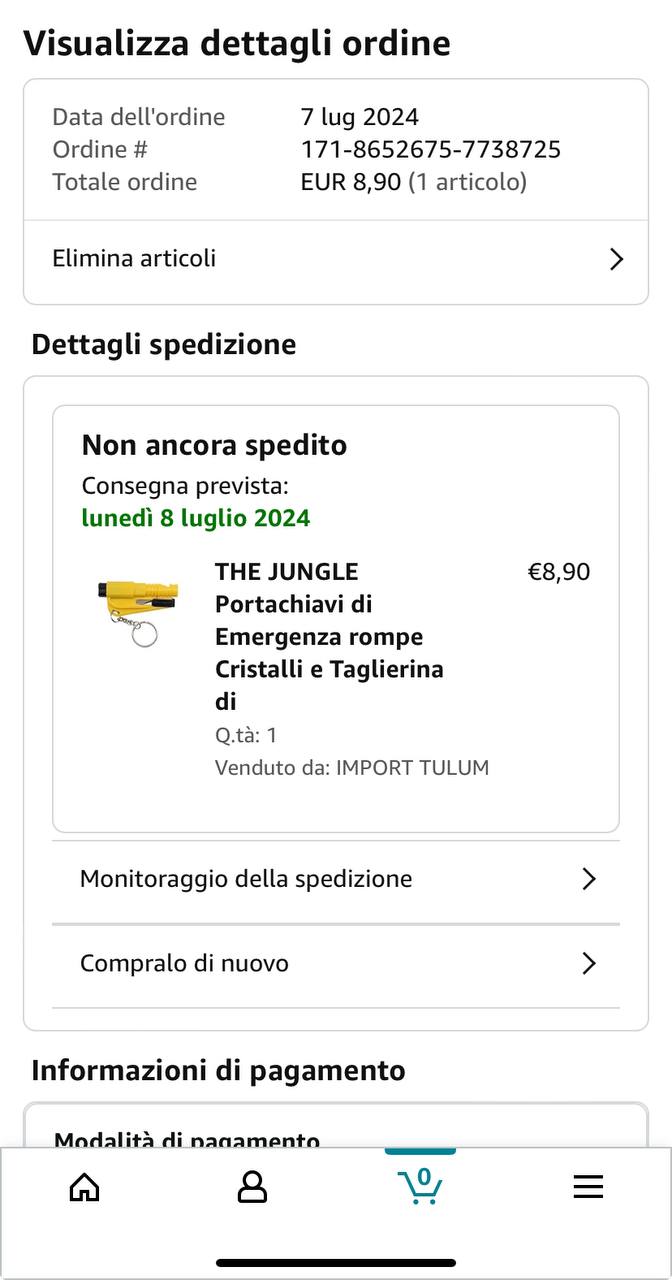
Task: Open Monitoraggio della spedizione text
Action: click(246, 879)
